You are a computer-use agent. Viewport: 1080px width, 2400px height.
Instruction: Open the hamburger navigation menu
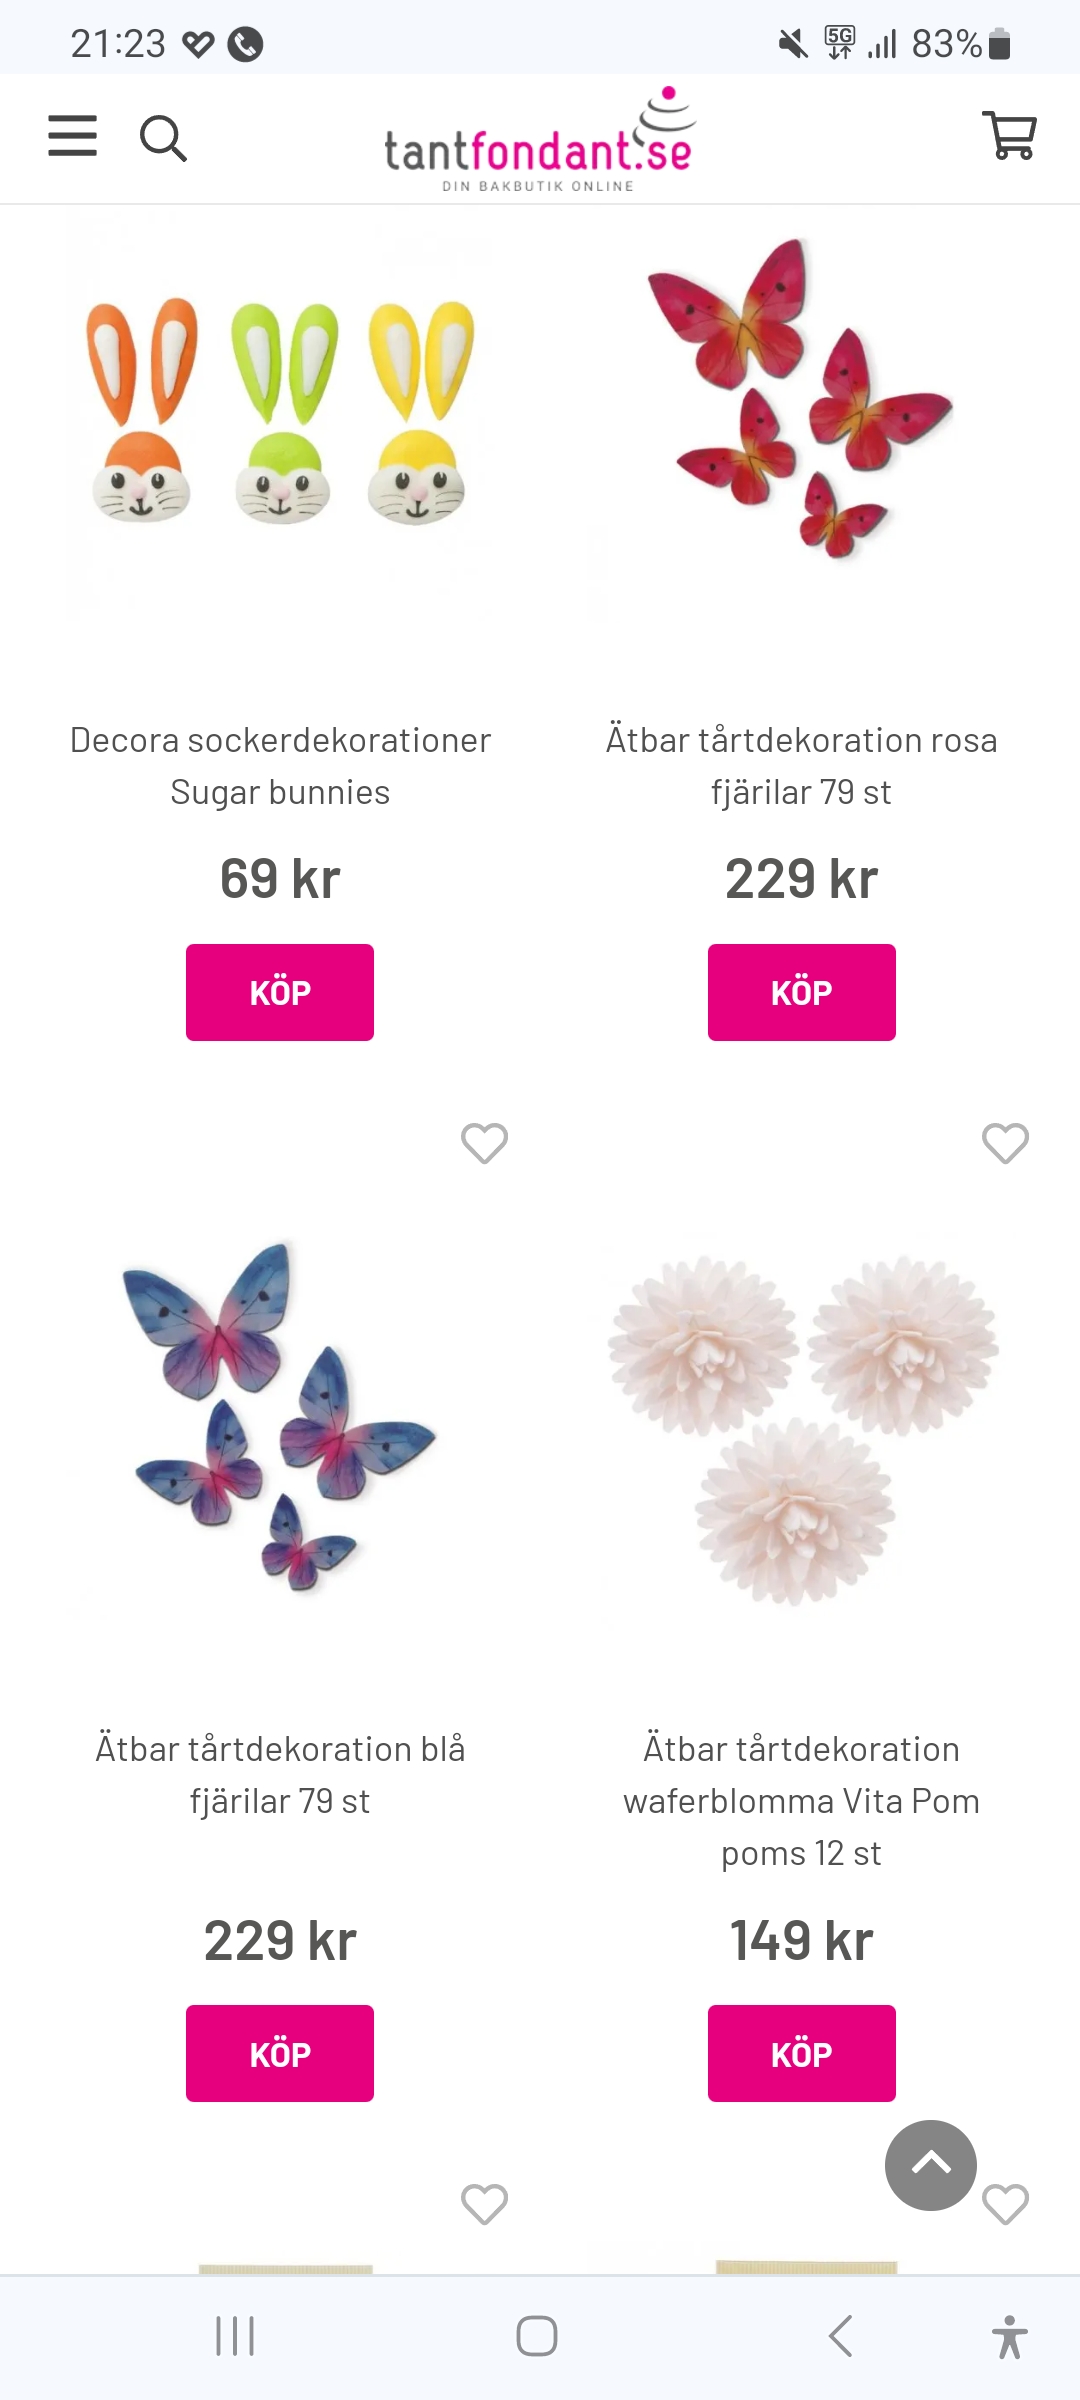pos(73,136)
